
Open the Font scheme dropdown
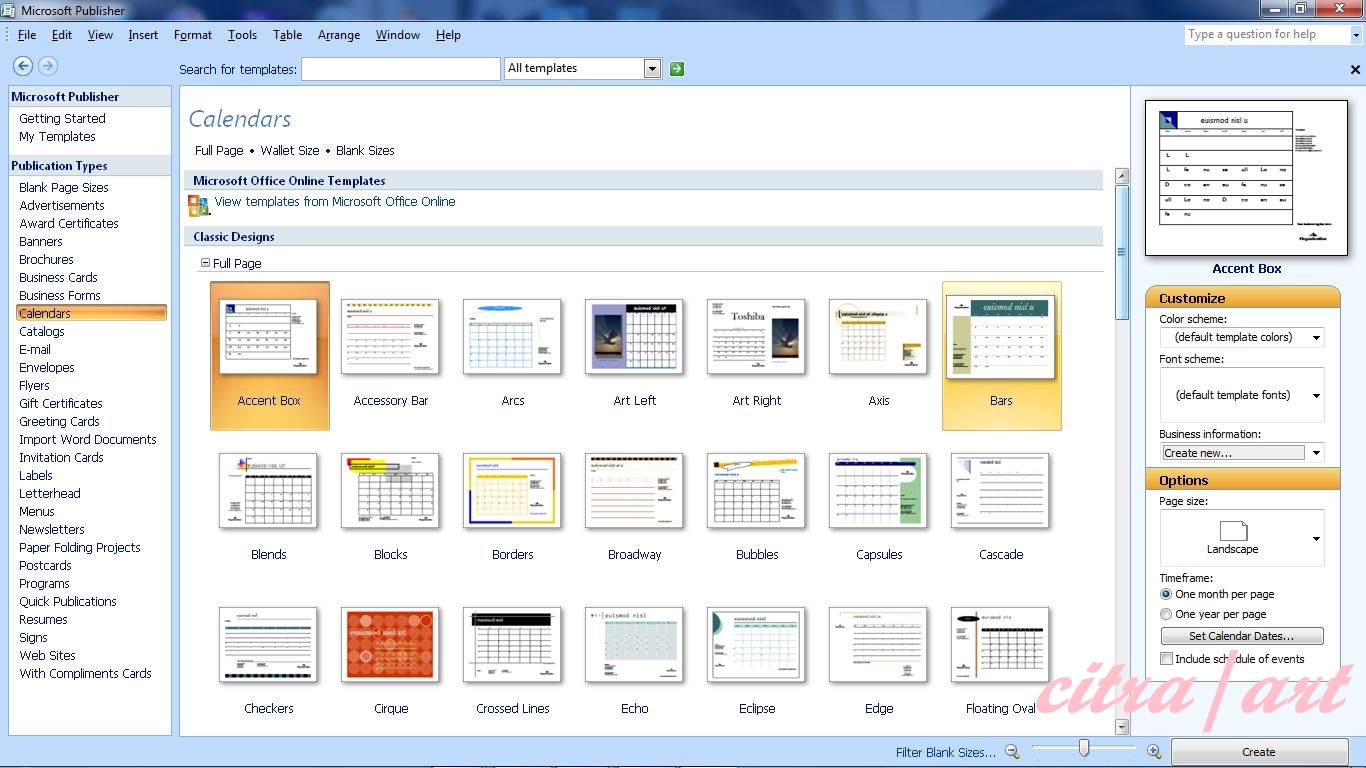pyautogui.click(x=1316, y=395)
